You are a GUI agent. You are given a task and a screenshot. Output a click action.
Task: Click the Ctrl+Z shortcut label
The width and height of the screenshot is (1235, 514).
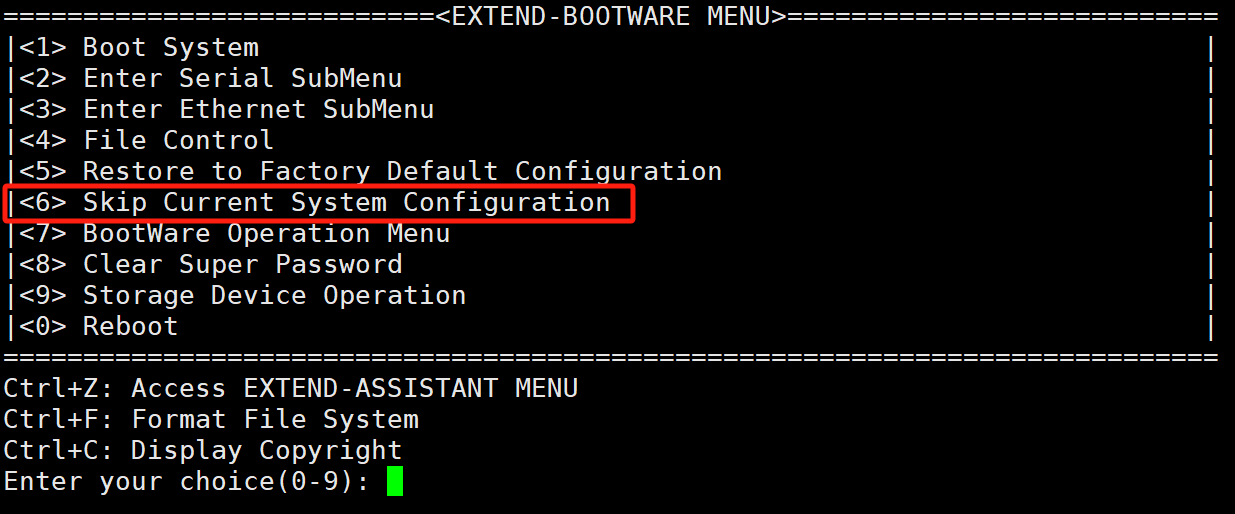click(59, 388)
